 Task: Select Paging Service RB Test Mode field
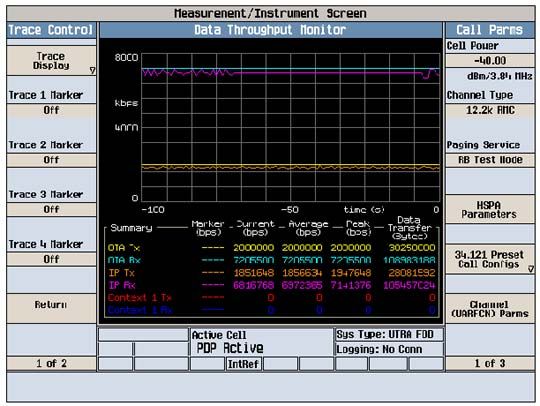[490, 160]
